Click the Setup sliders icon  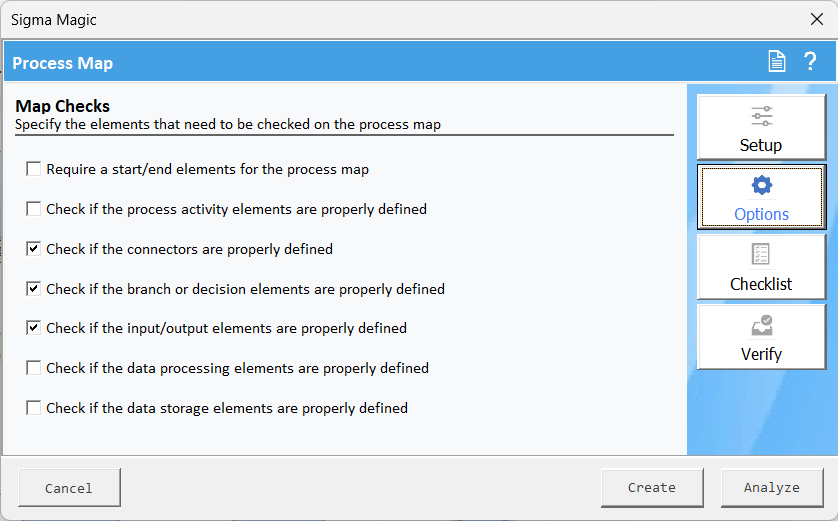click(761, 116)
